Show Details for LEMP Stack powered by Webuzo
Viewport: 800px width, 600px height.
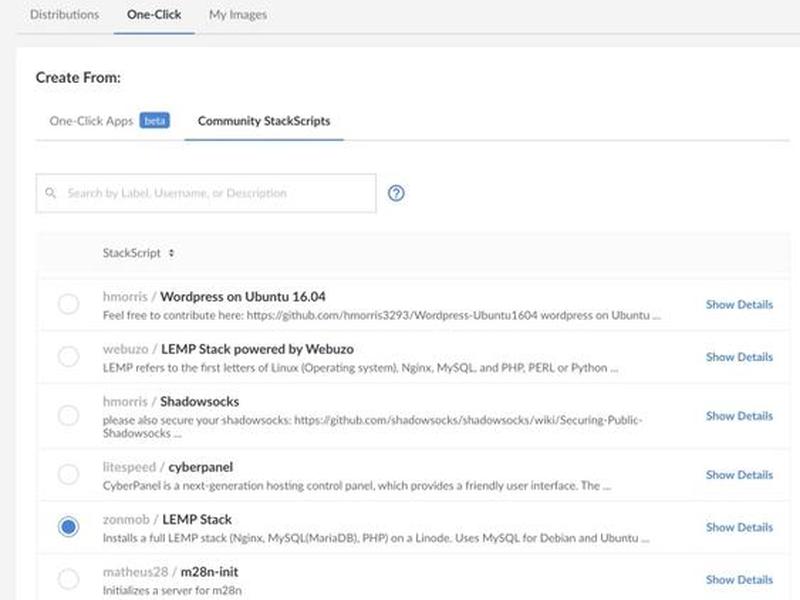739,357
